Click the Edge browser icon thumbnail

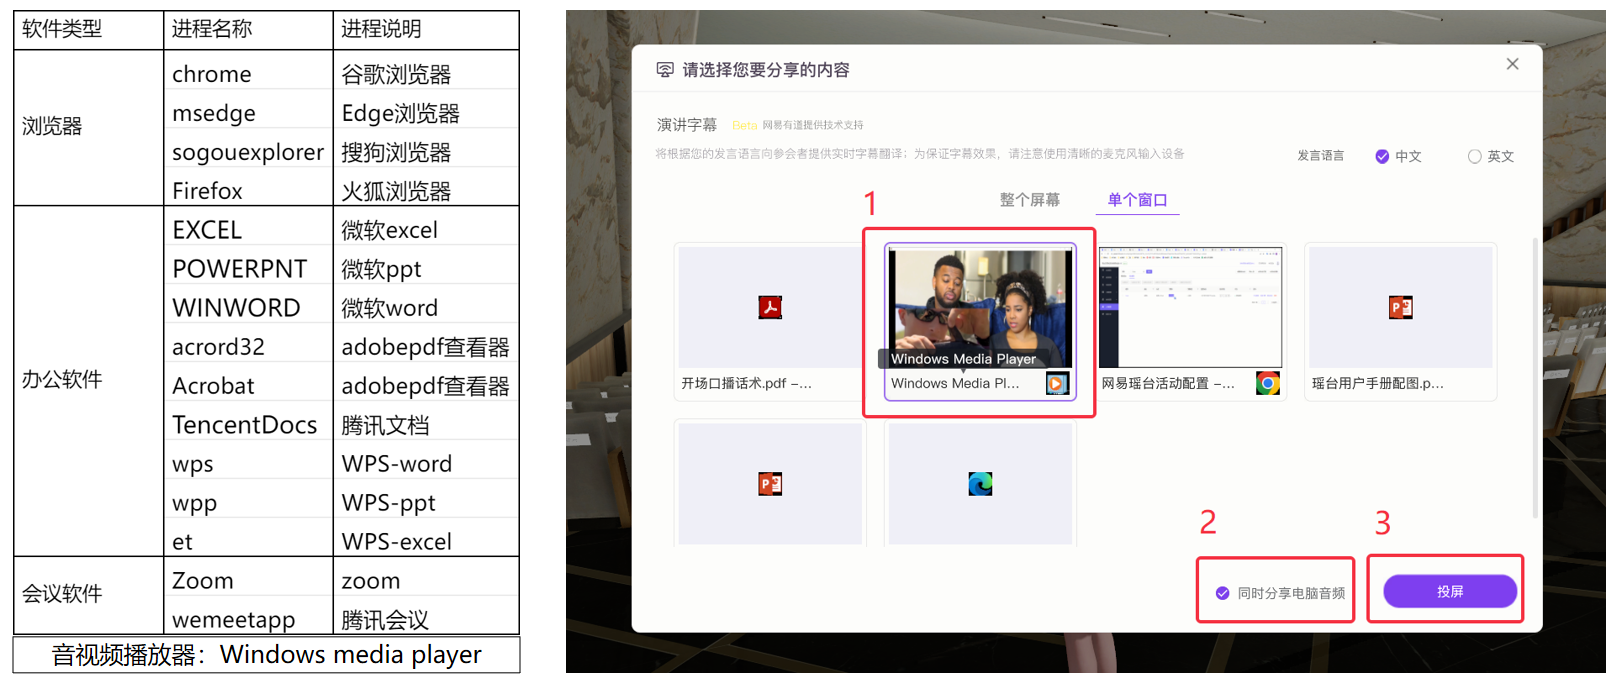click(x=980, y=484)
